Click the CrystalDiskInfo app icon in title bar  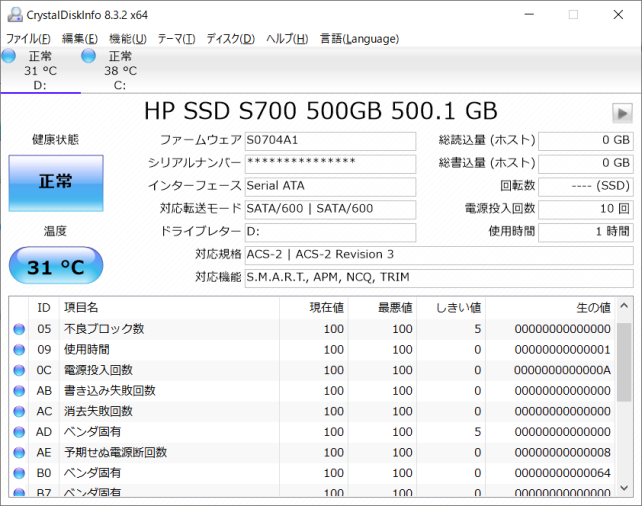11,14
